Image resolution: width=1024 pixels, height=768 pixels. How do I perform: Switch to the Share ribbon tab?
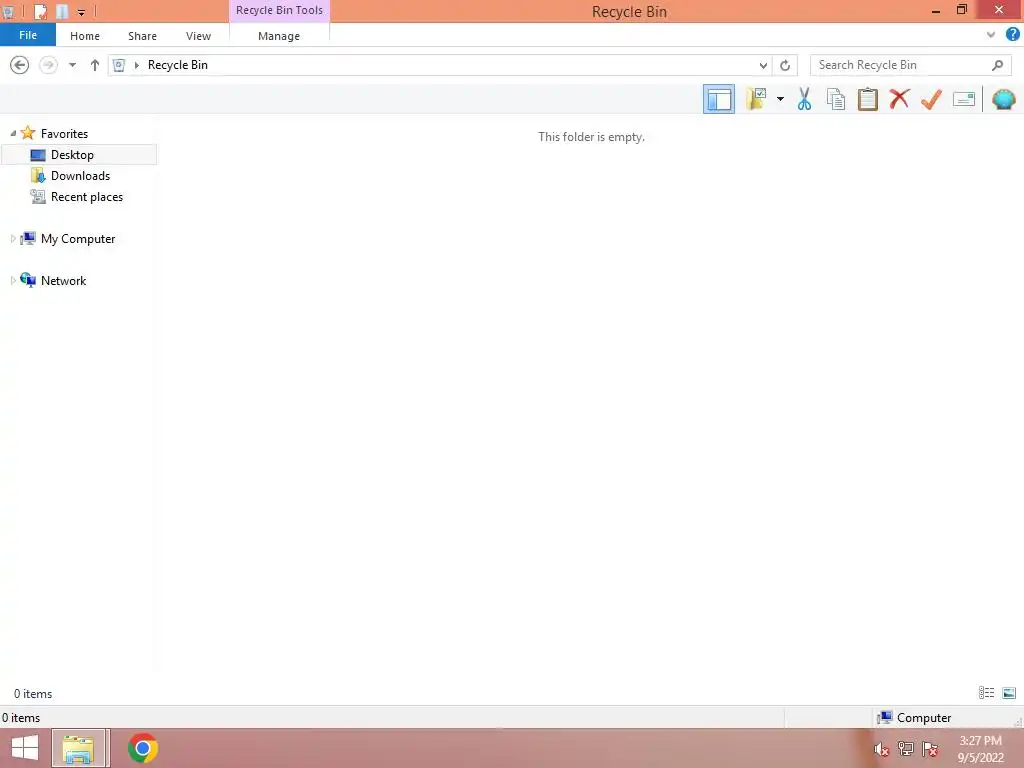coord(142,36)
